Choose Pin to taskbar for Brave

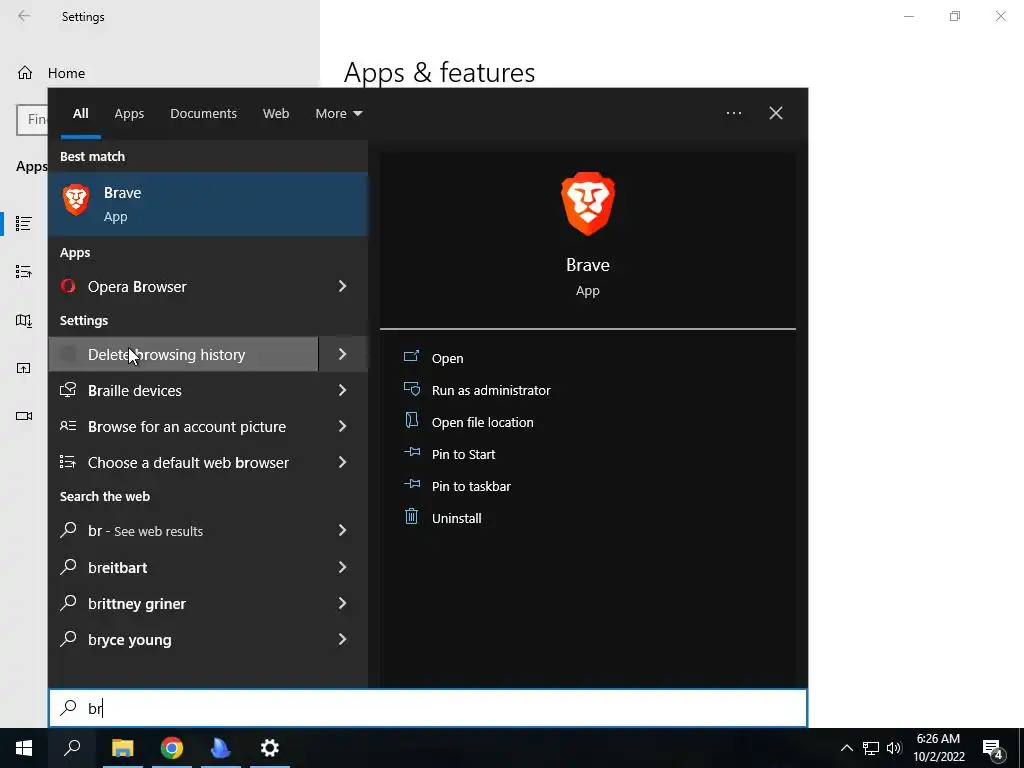point(471,486)
